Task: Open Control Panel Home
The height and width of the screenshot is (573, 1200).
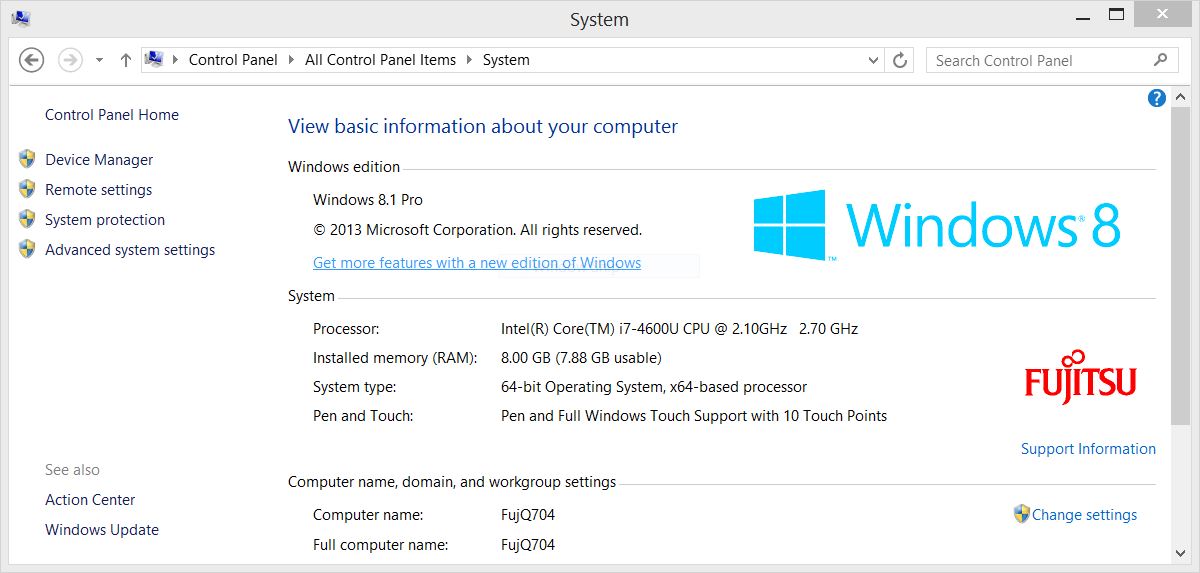Action: (112, 115)
